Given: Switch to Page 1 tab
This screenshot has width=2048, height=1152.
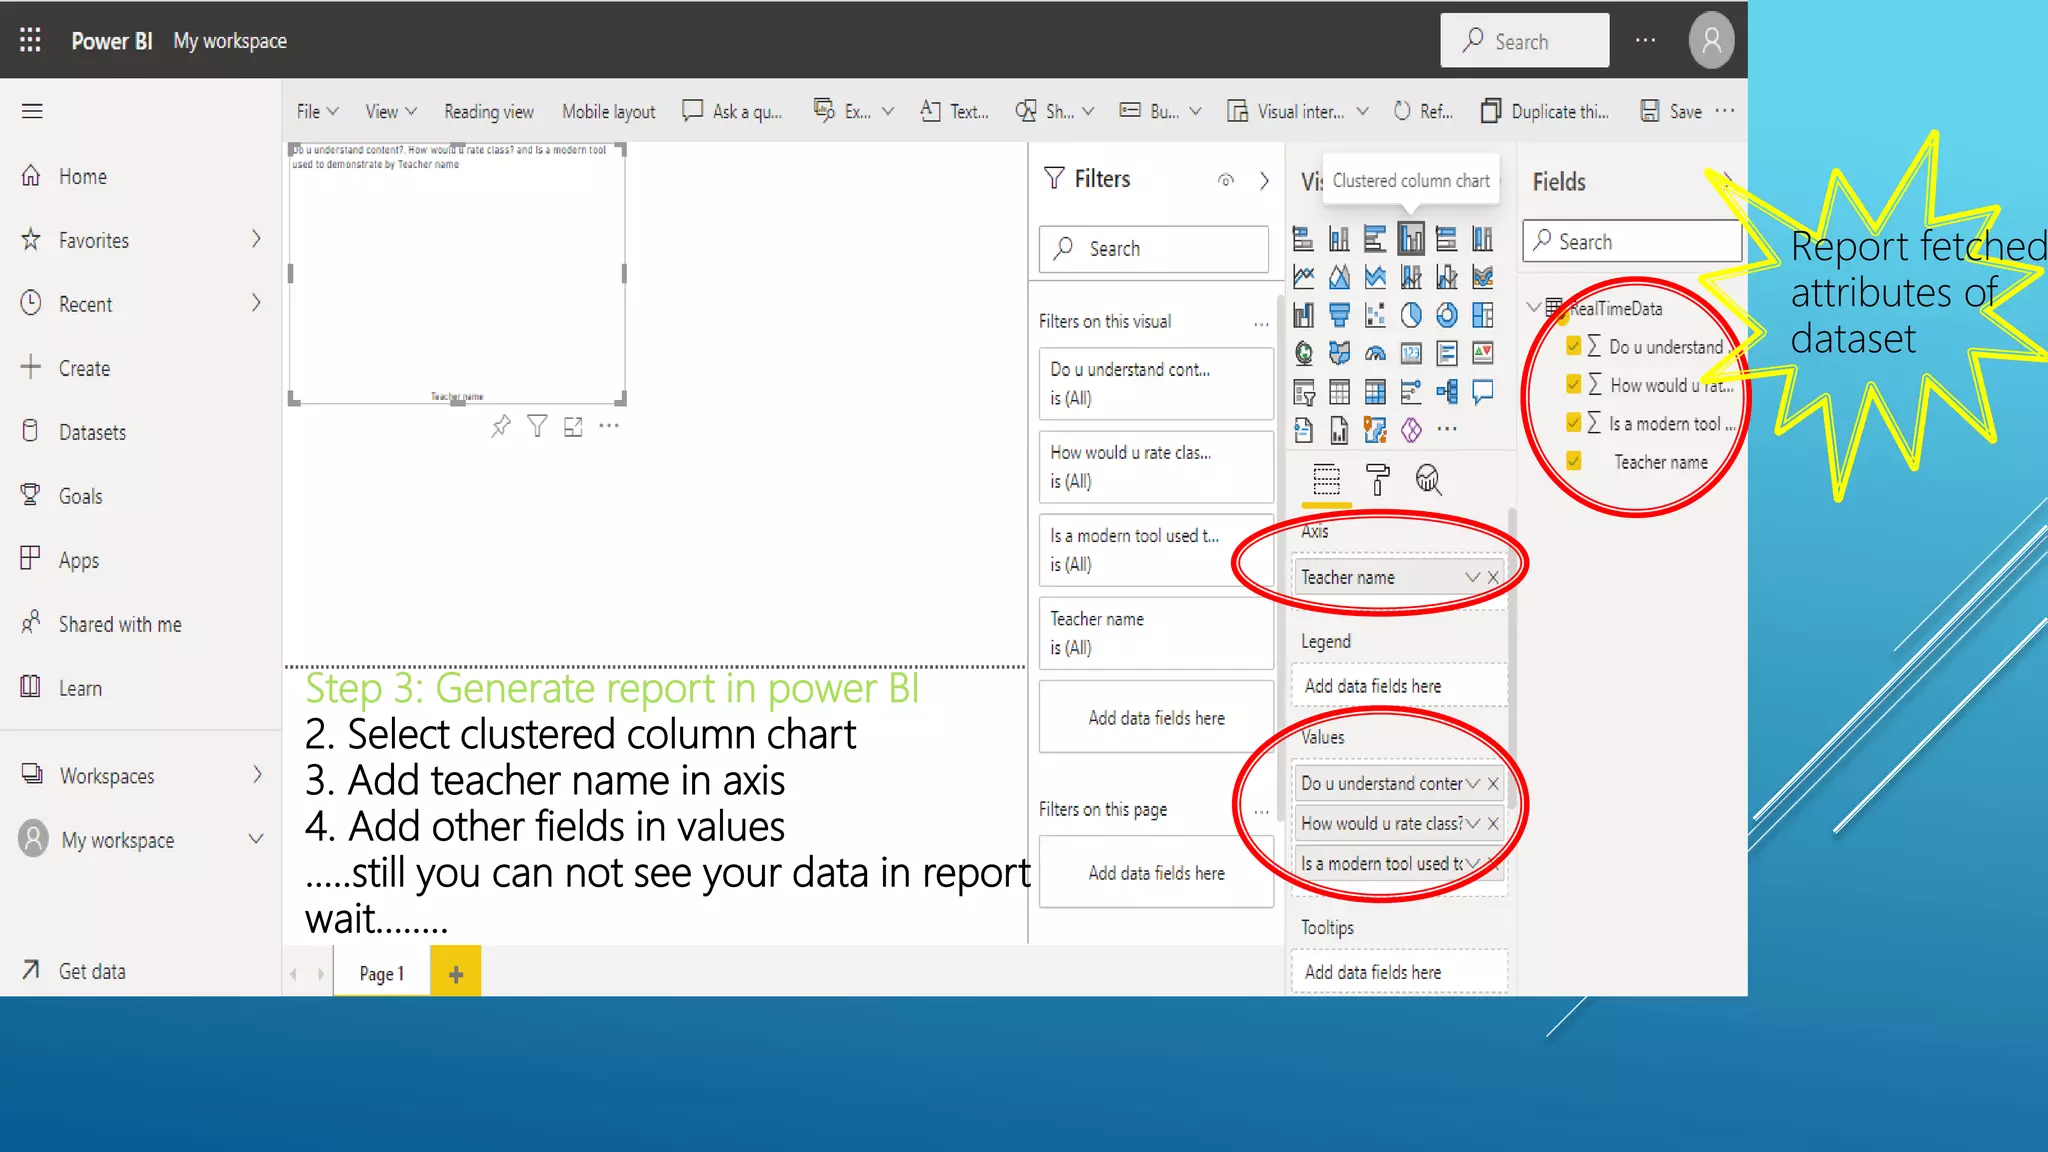Looking at the screenshot, I should 381,973.
